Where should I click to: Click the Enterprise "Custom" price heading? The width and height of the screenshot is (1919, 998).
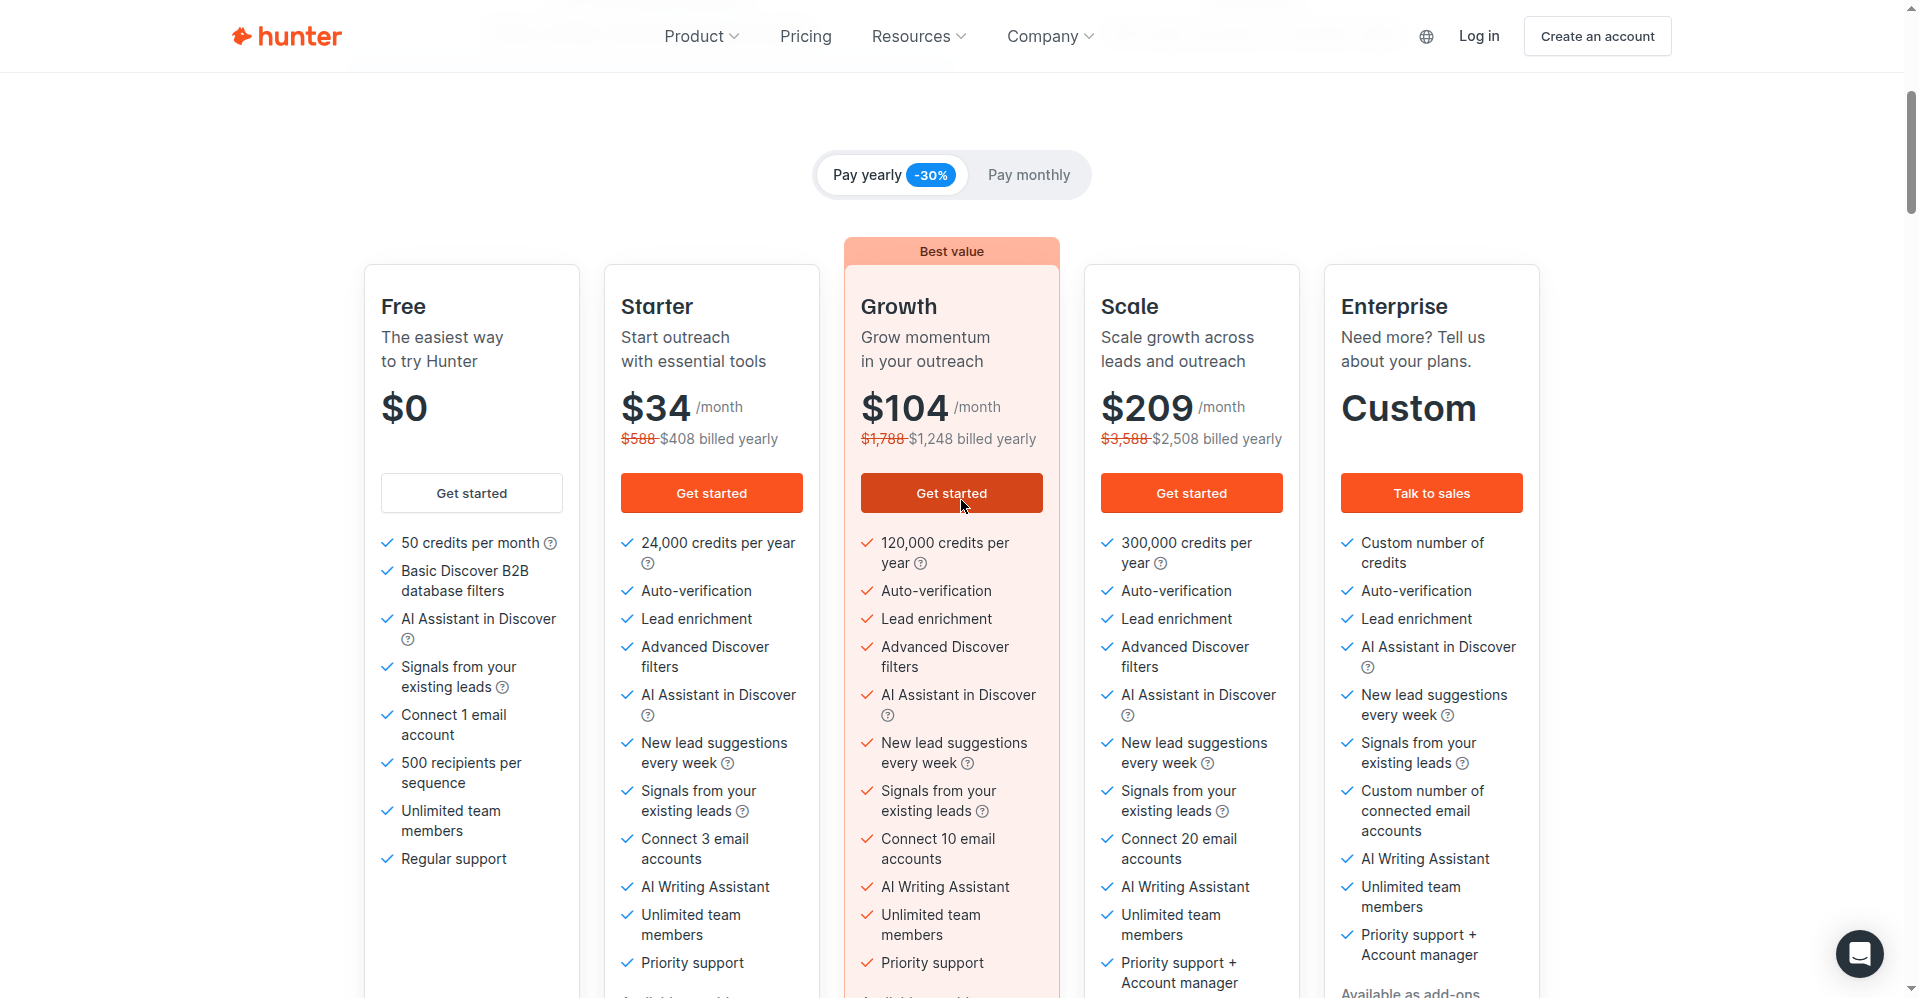tap(1409, 408)
